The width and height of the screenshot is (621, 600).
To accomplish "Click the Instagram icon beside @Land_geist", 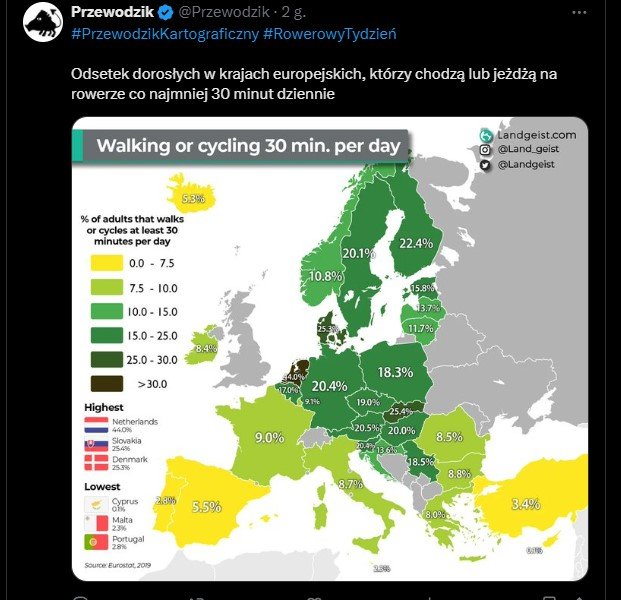I will coord(485,150).
